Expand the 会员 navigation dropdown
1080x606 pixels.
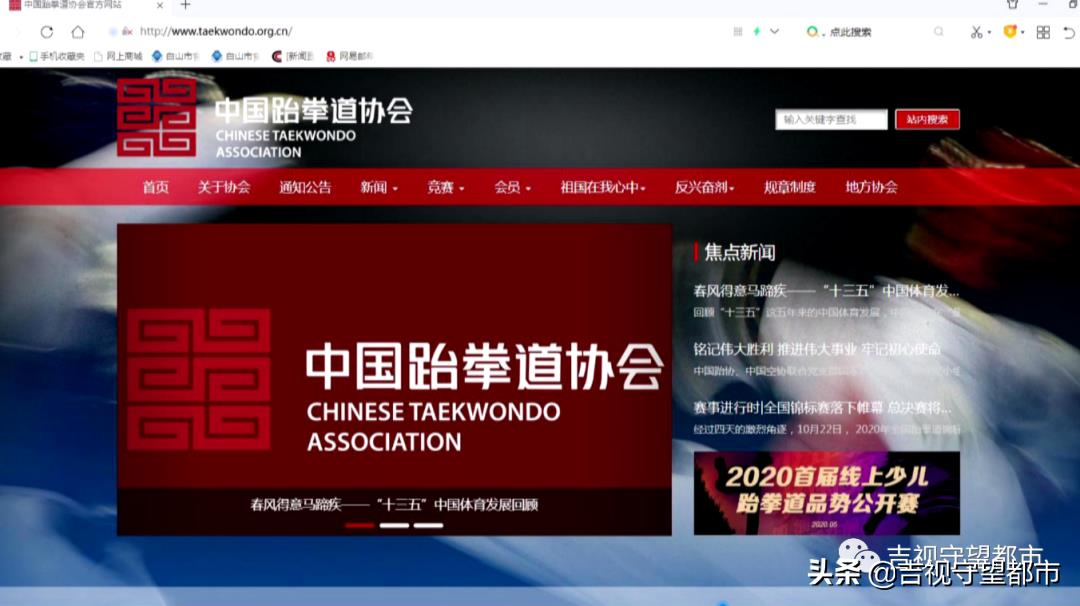(x=512, y=187)
